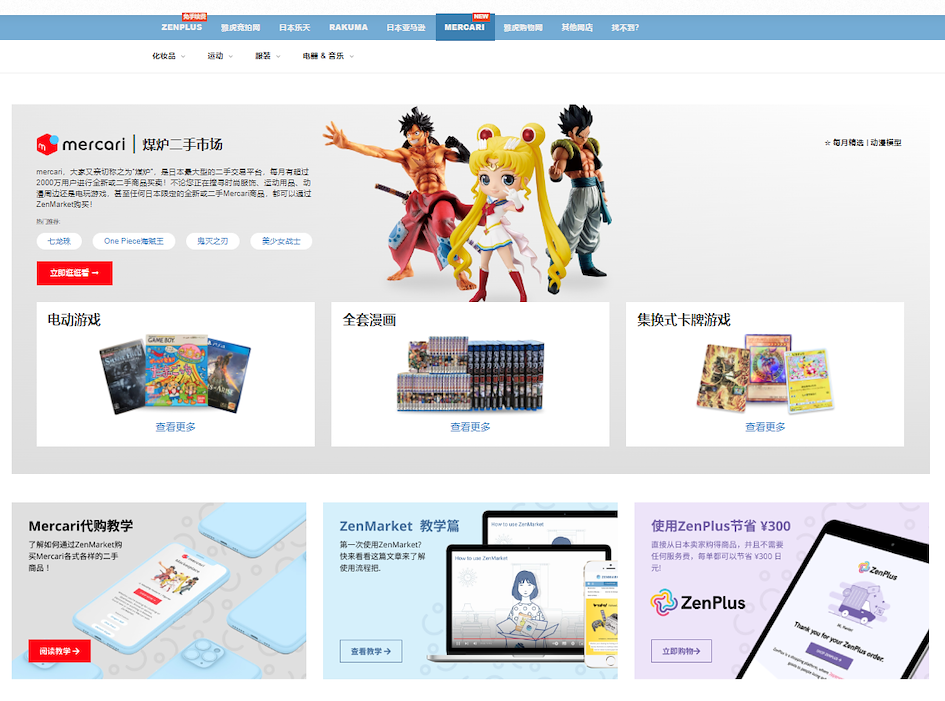This screenshot has height=701, width=945.
Task: Select the 七龙珠 popular tag
Action: coord(59,241)
